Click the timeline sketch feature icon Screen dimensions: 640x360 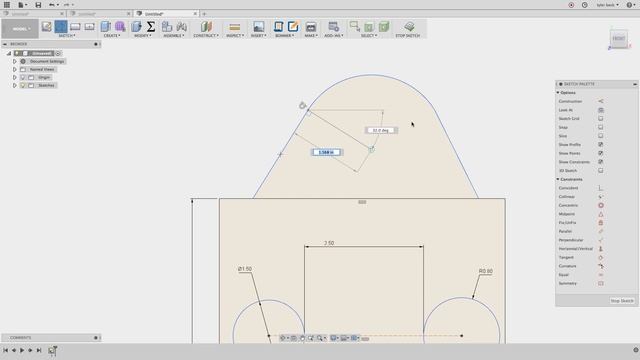52,350
